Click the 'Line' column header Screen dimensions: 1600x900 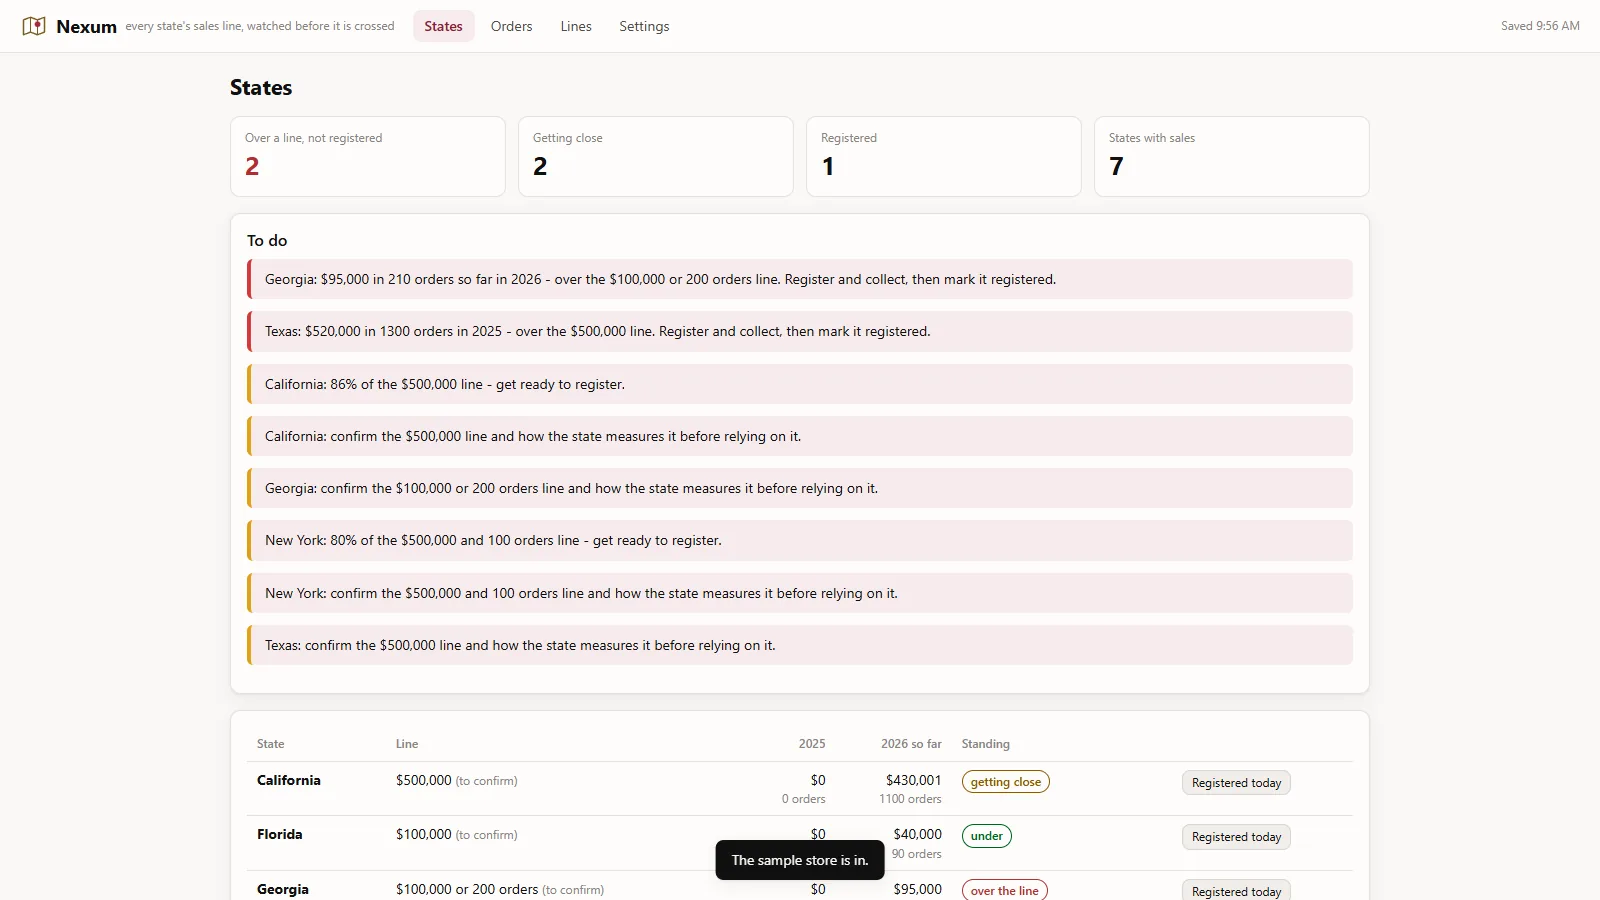click(x=407, y=744)
